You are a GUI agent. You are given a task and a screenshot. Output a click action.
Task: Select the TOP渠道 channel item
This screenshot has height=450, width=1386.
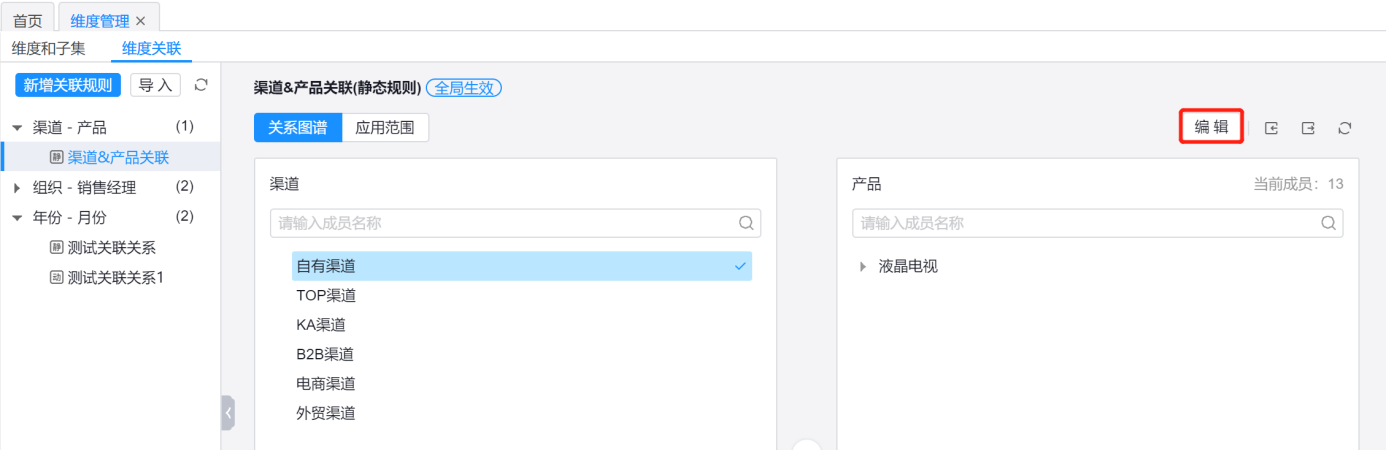pyautogui.click(x=326, y=295)
